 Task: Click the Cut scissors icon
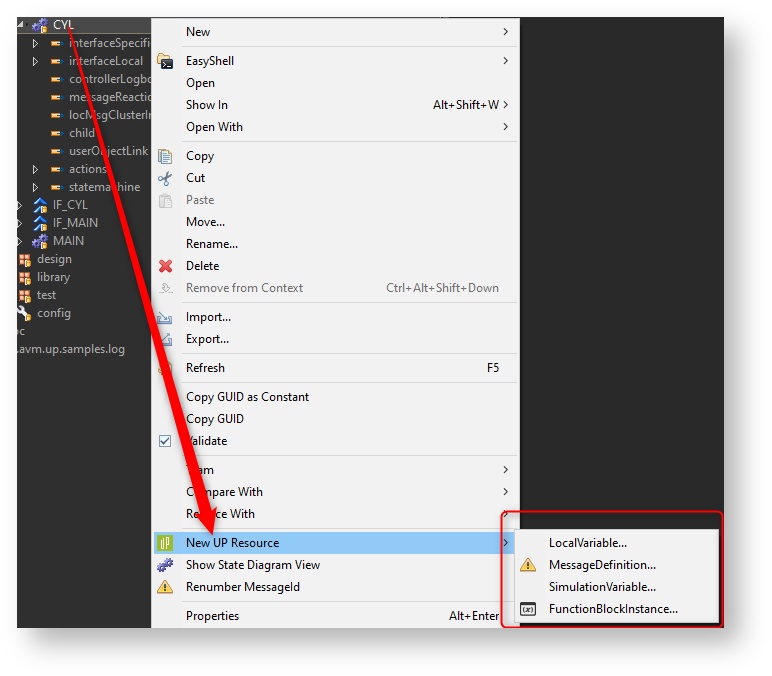point(165,178)
